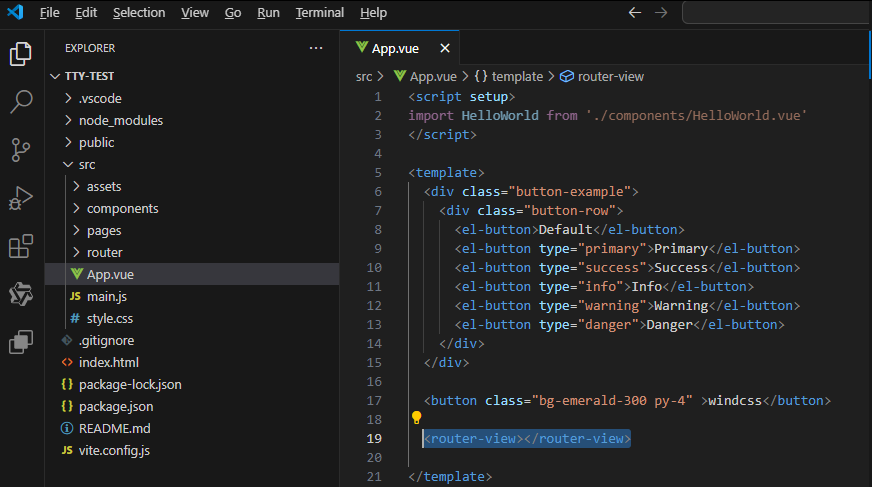
Task: Close the App.vue editor tab
Action: 445,48
